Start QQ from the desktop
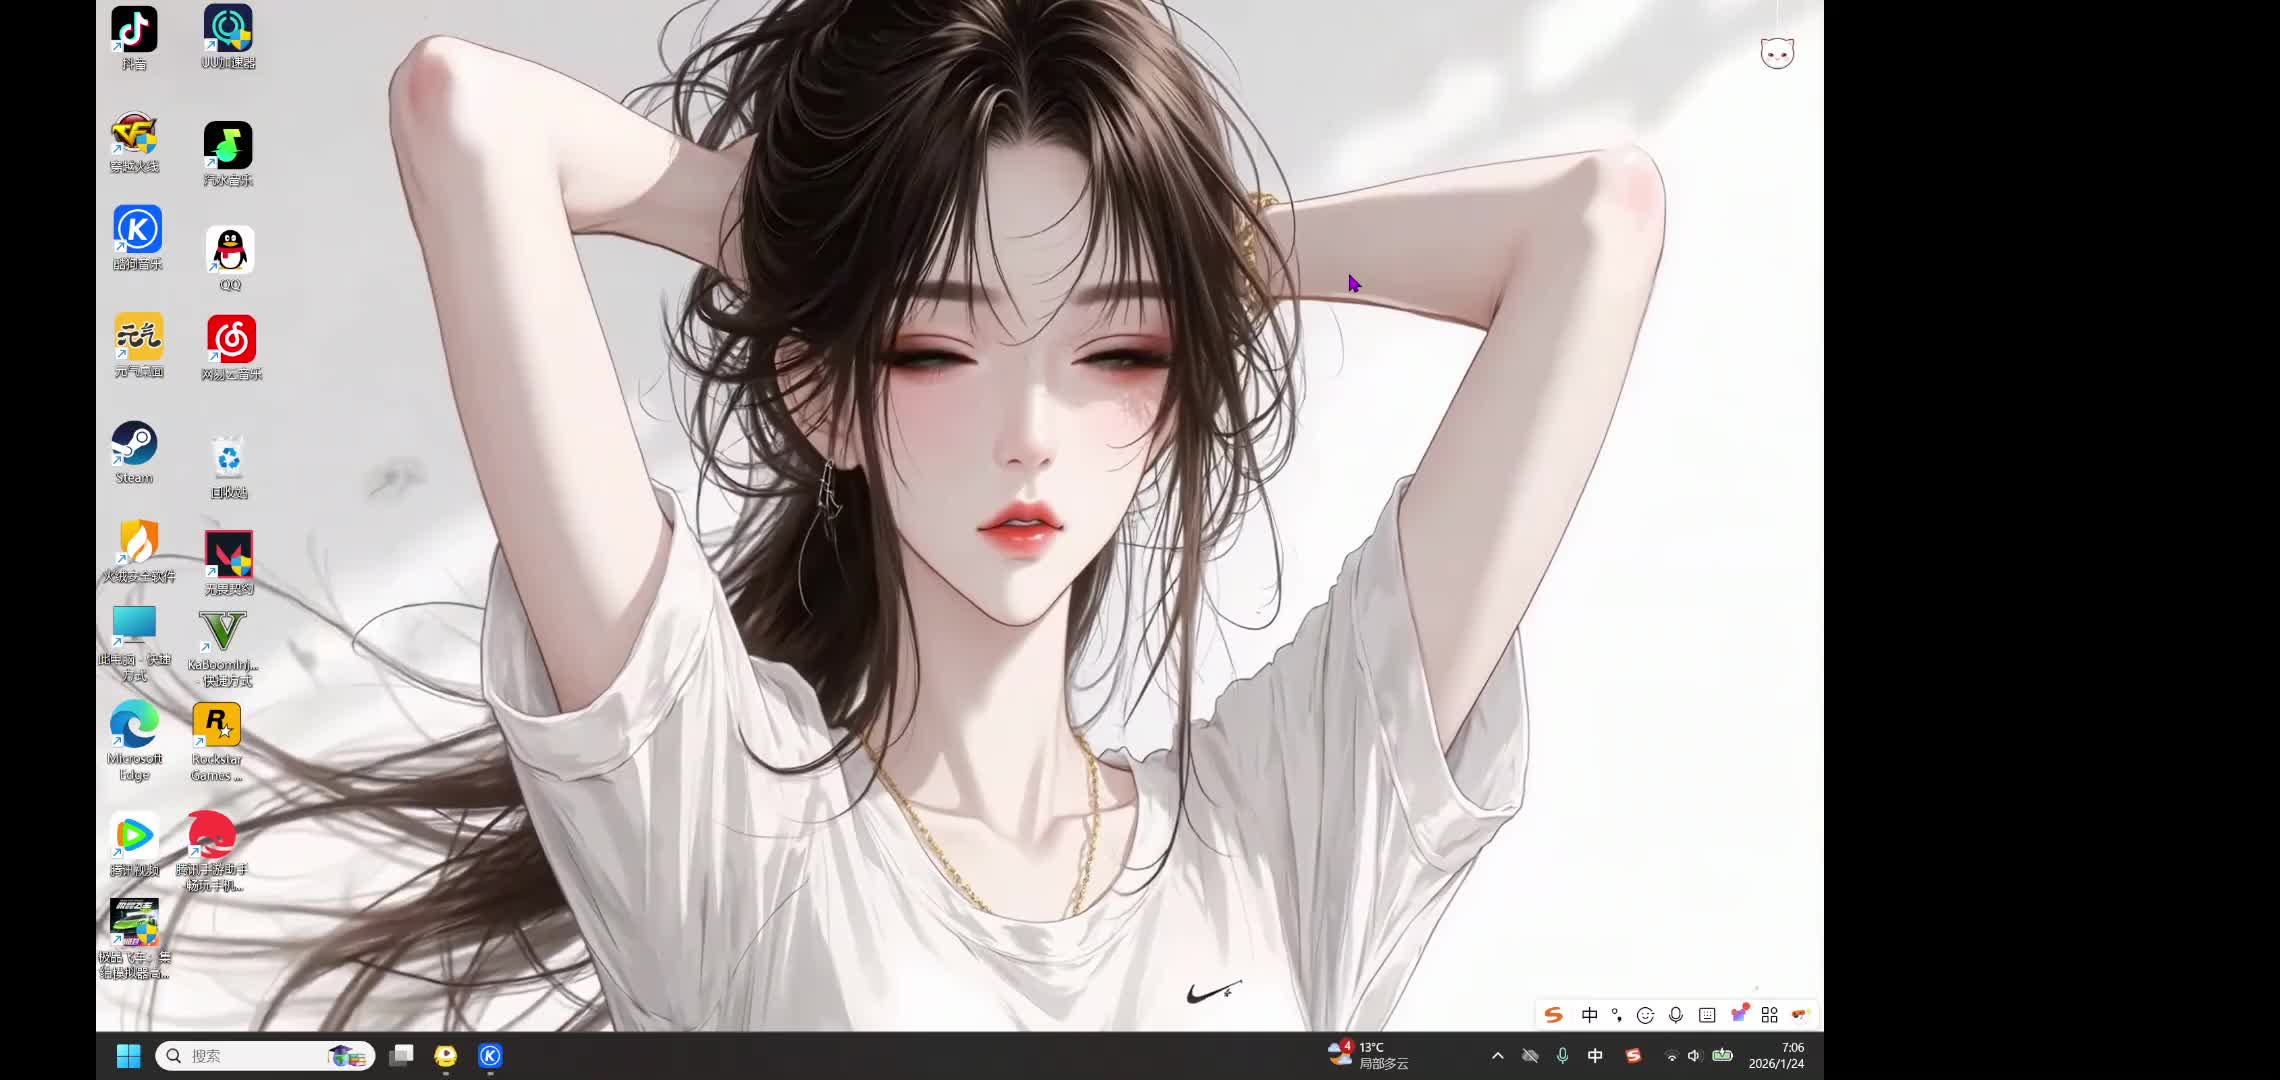2280x1080 pixels. (x=230, y=250)
